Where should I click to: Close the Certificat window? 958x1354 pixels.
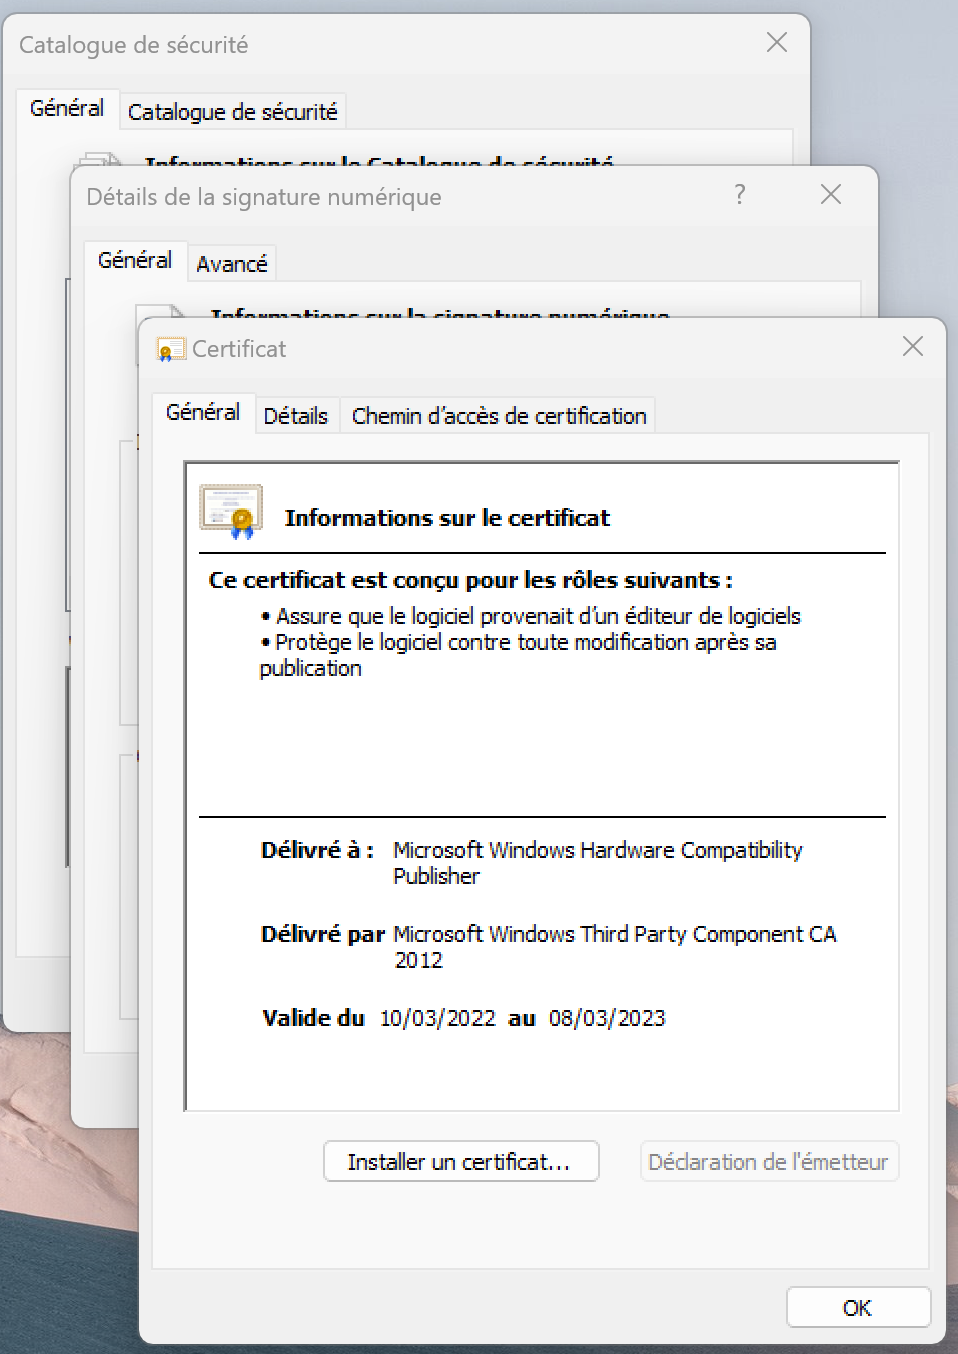pyautogui.click(x=913, y=347)
